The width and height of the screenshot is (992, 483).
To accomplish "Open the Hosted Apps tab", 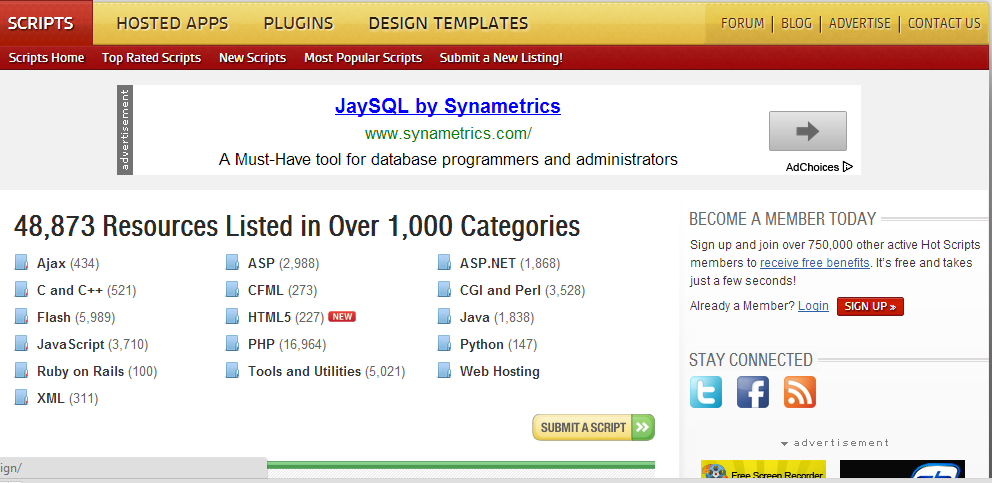I will (172, 23).
